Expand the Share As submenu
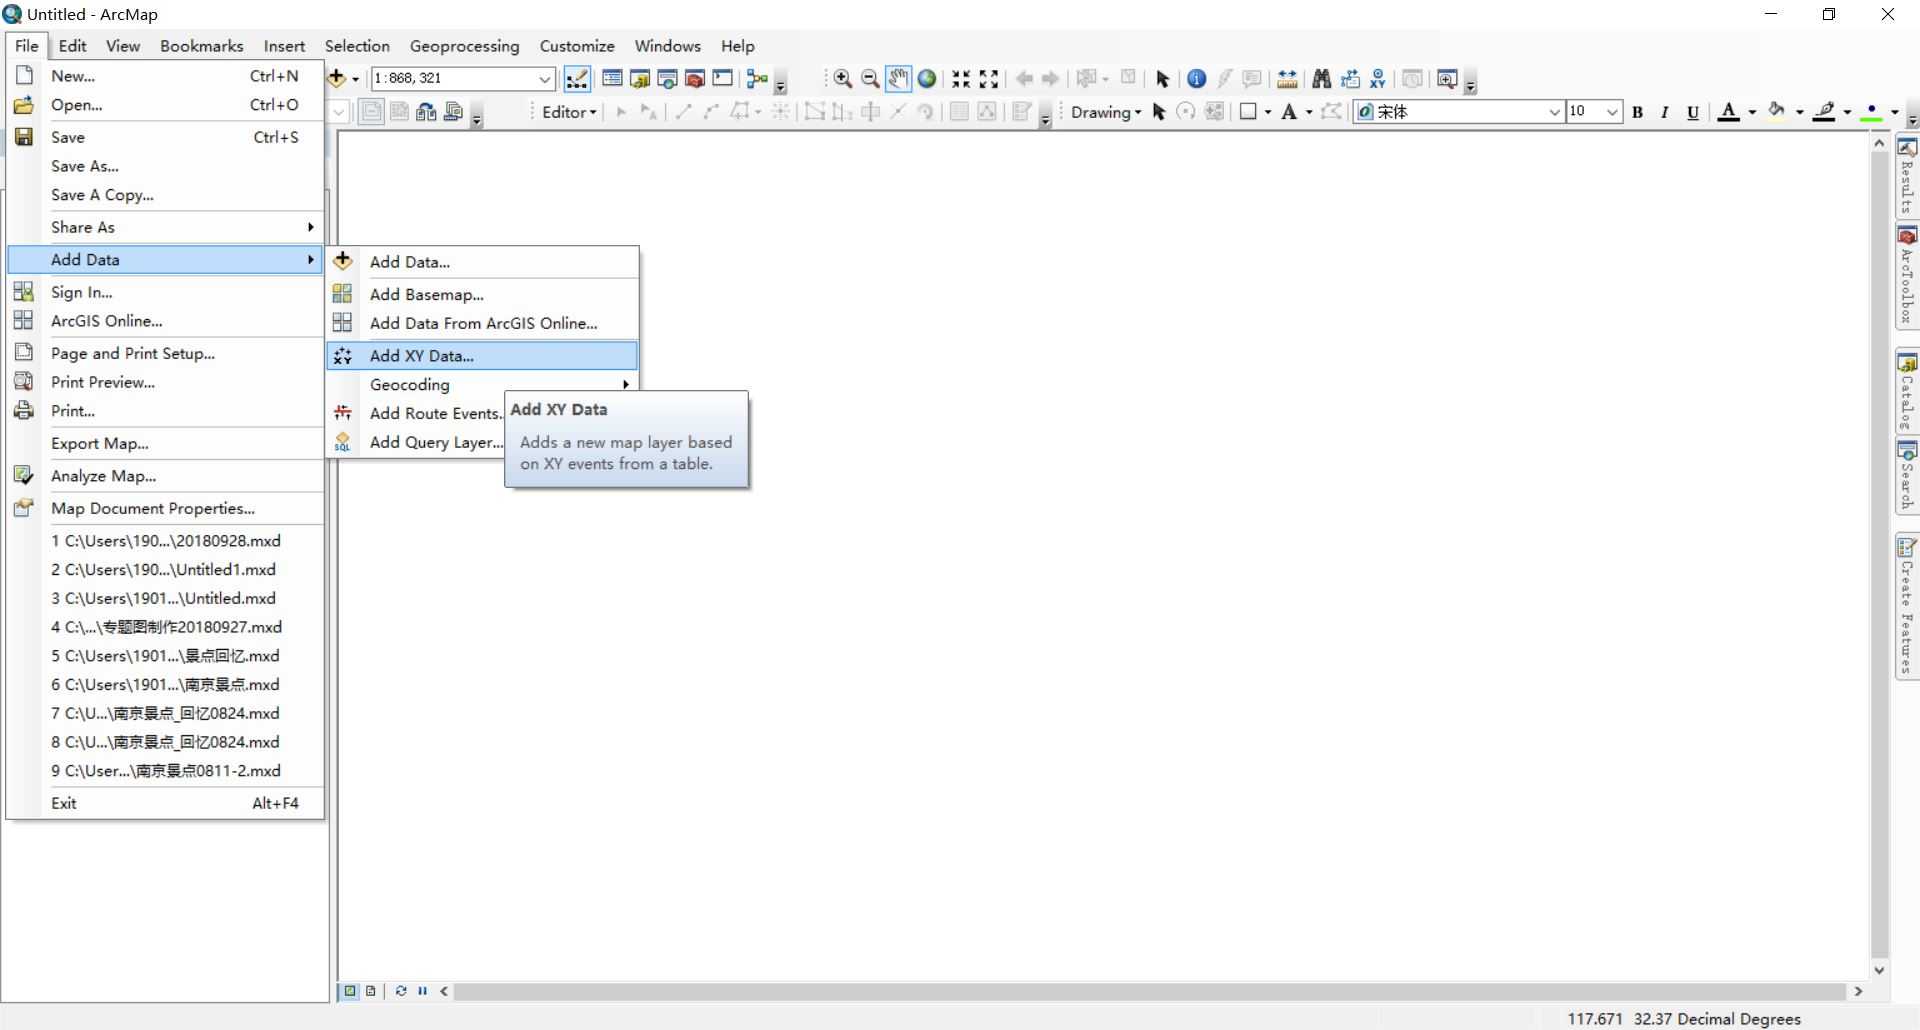 point(165,227)
